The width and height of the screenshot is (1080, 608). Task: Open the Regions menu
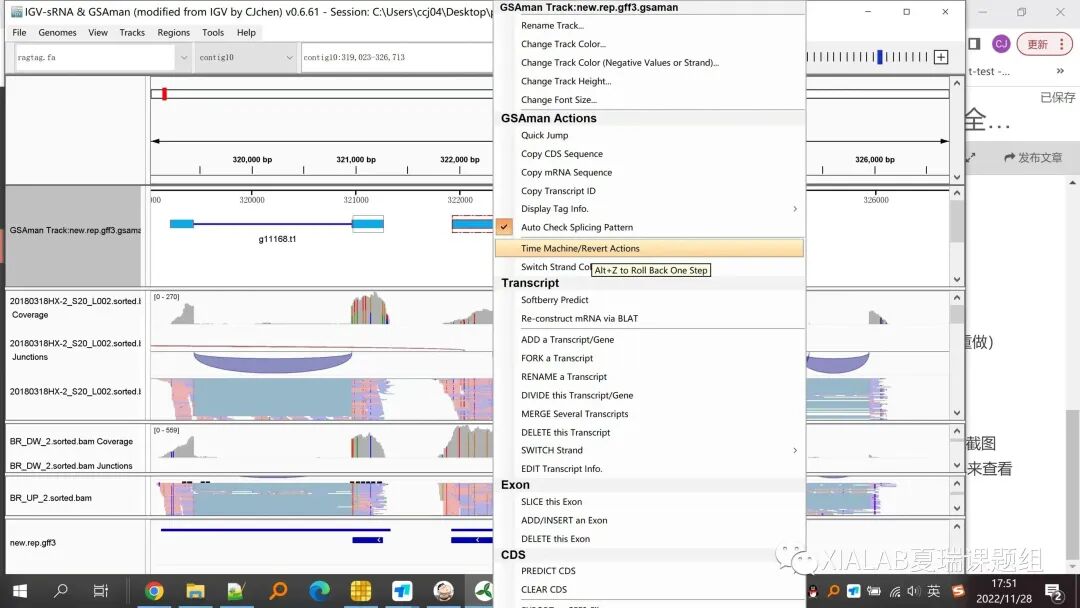pos(174,32)
